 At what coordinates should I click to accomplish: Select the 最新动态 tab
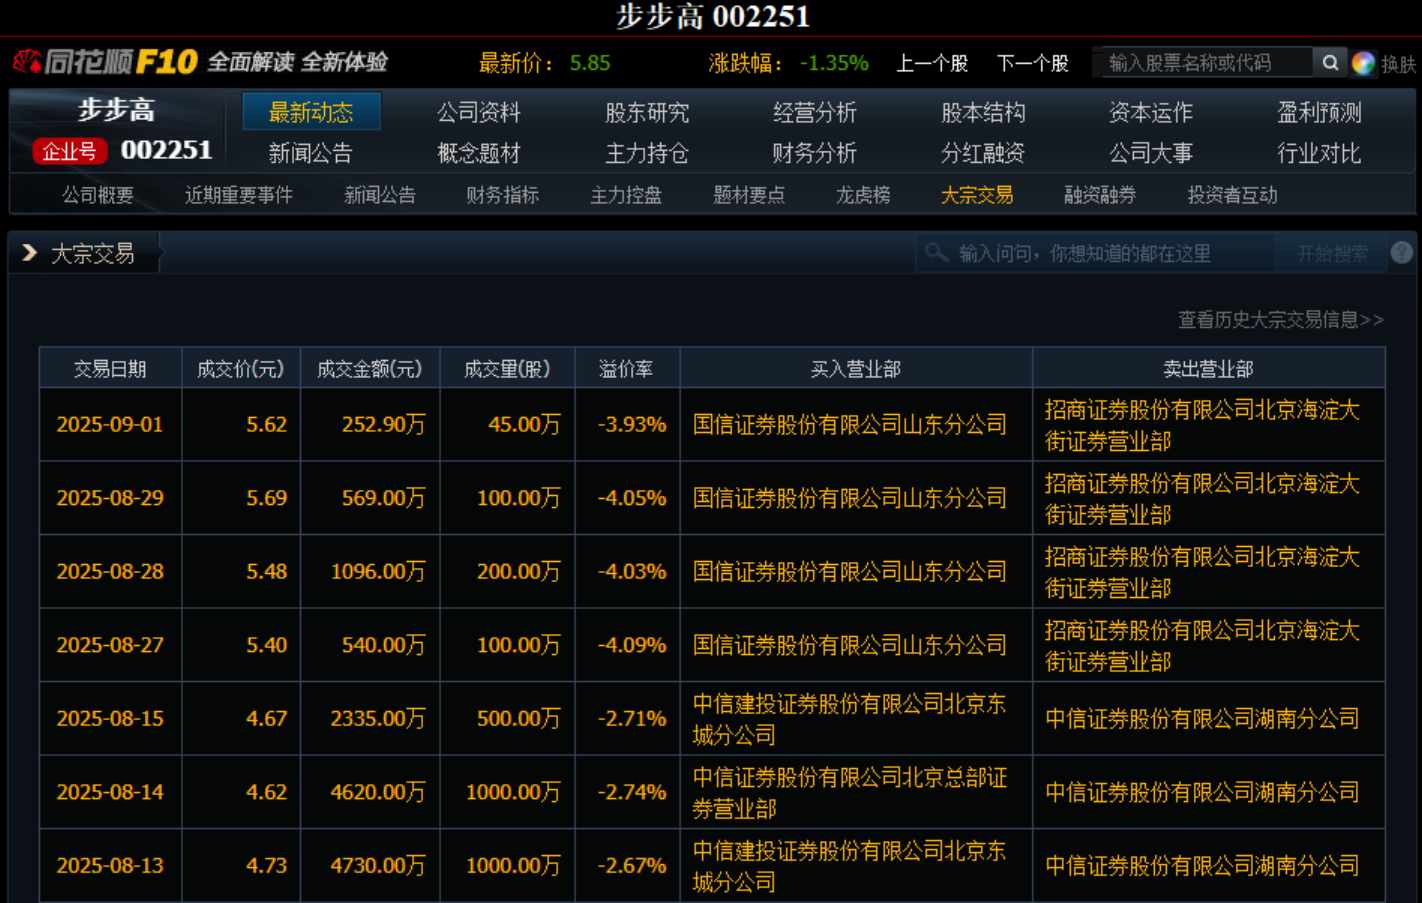(x=311, y=112)
